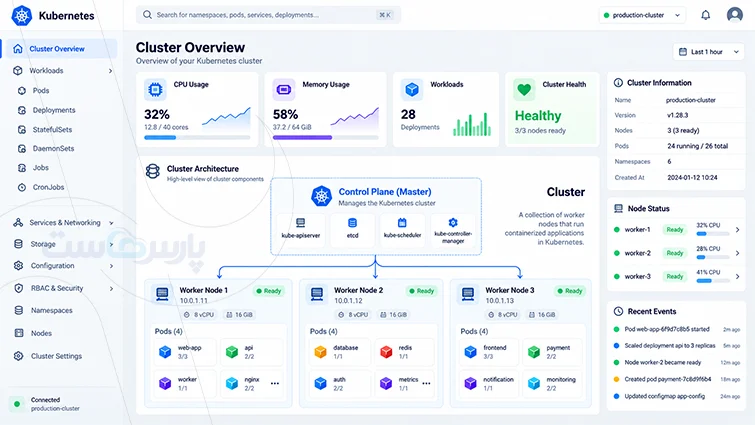
Task: Open Nodes in sidebar
Action: pyautogui.click(x=41, y=333)
